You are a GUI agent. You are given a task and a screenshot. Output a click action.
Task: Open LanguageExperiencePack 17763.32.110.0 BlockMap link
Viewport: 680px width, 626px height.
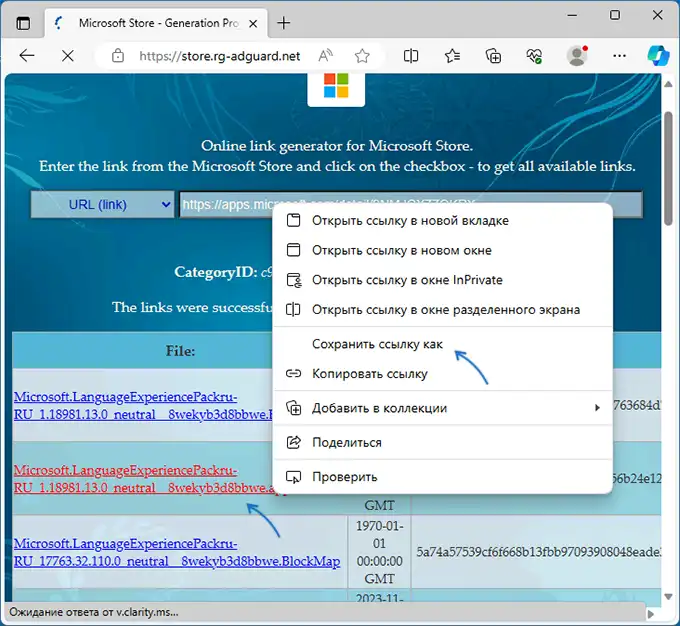(177, 552)
